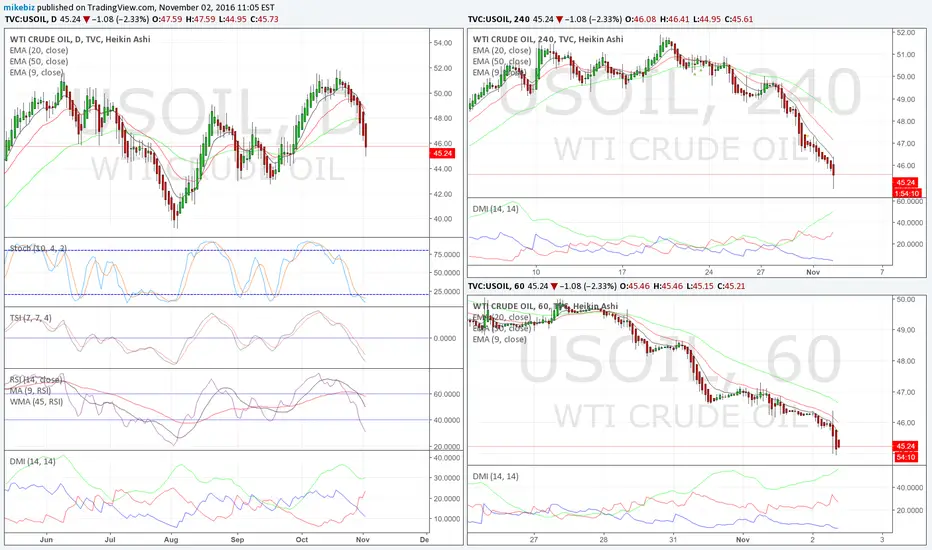Select the EMA (20, close) label on the daily chart

point(39,51)
